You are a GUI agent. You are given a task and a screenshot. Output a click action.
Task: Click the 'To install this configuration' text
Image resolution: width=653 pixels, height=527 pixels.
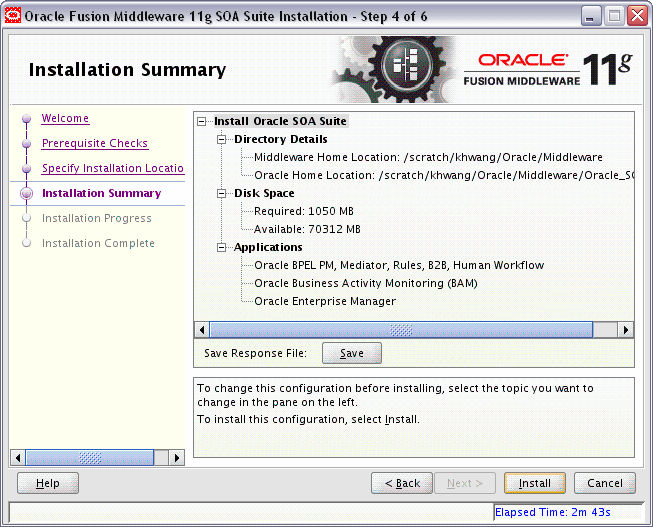click(308, 419)
